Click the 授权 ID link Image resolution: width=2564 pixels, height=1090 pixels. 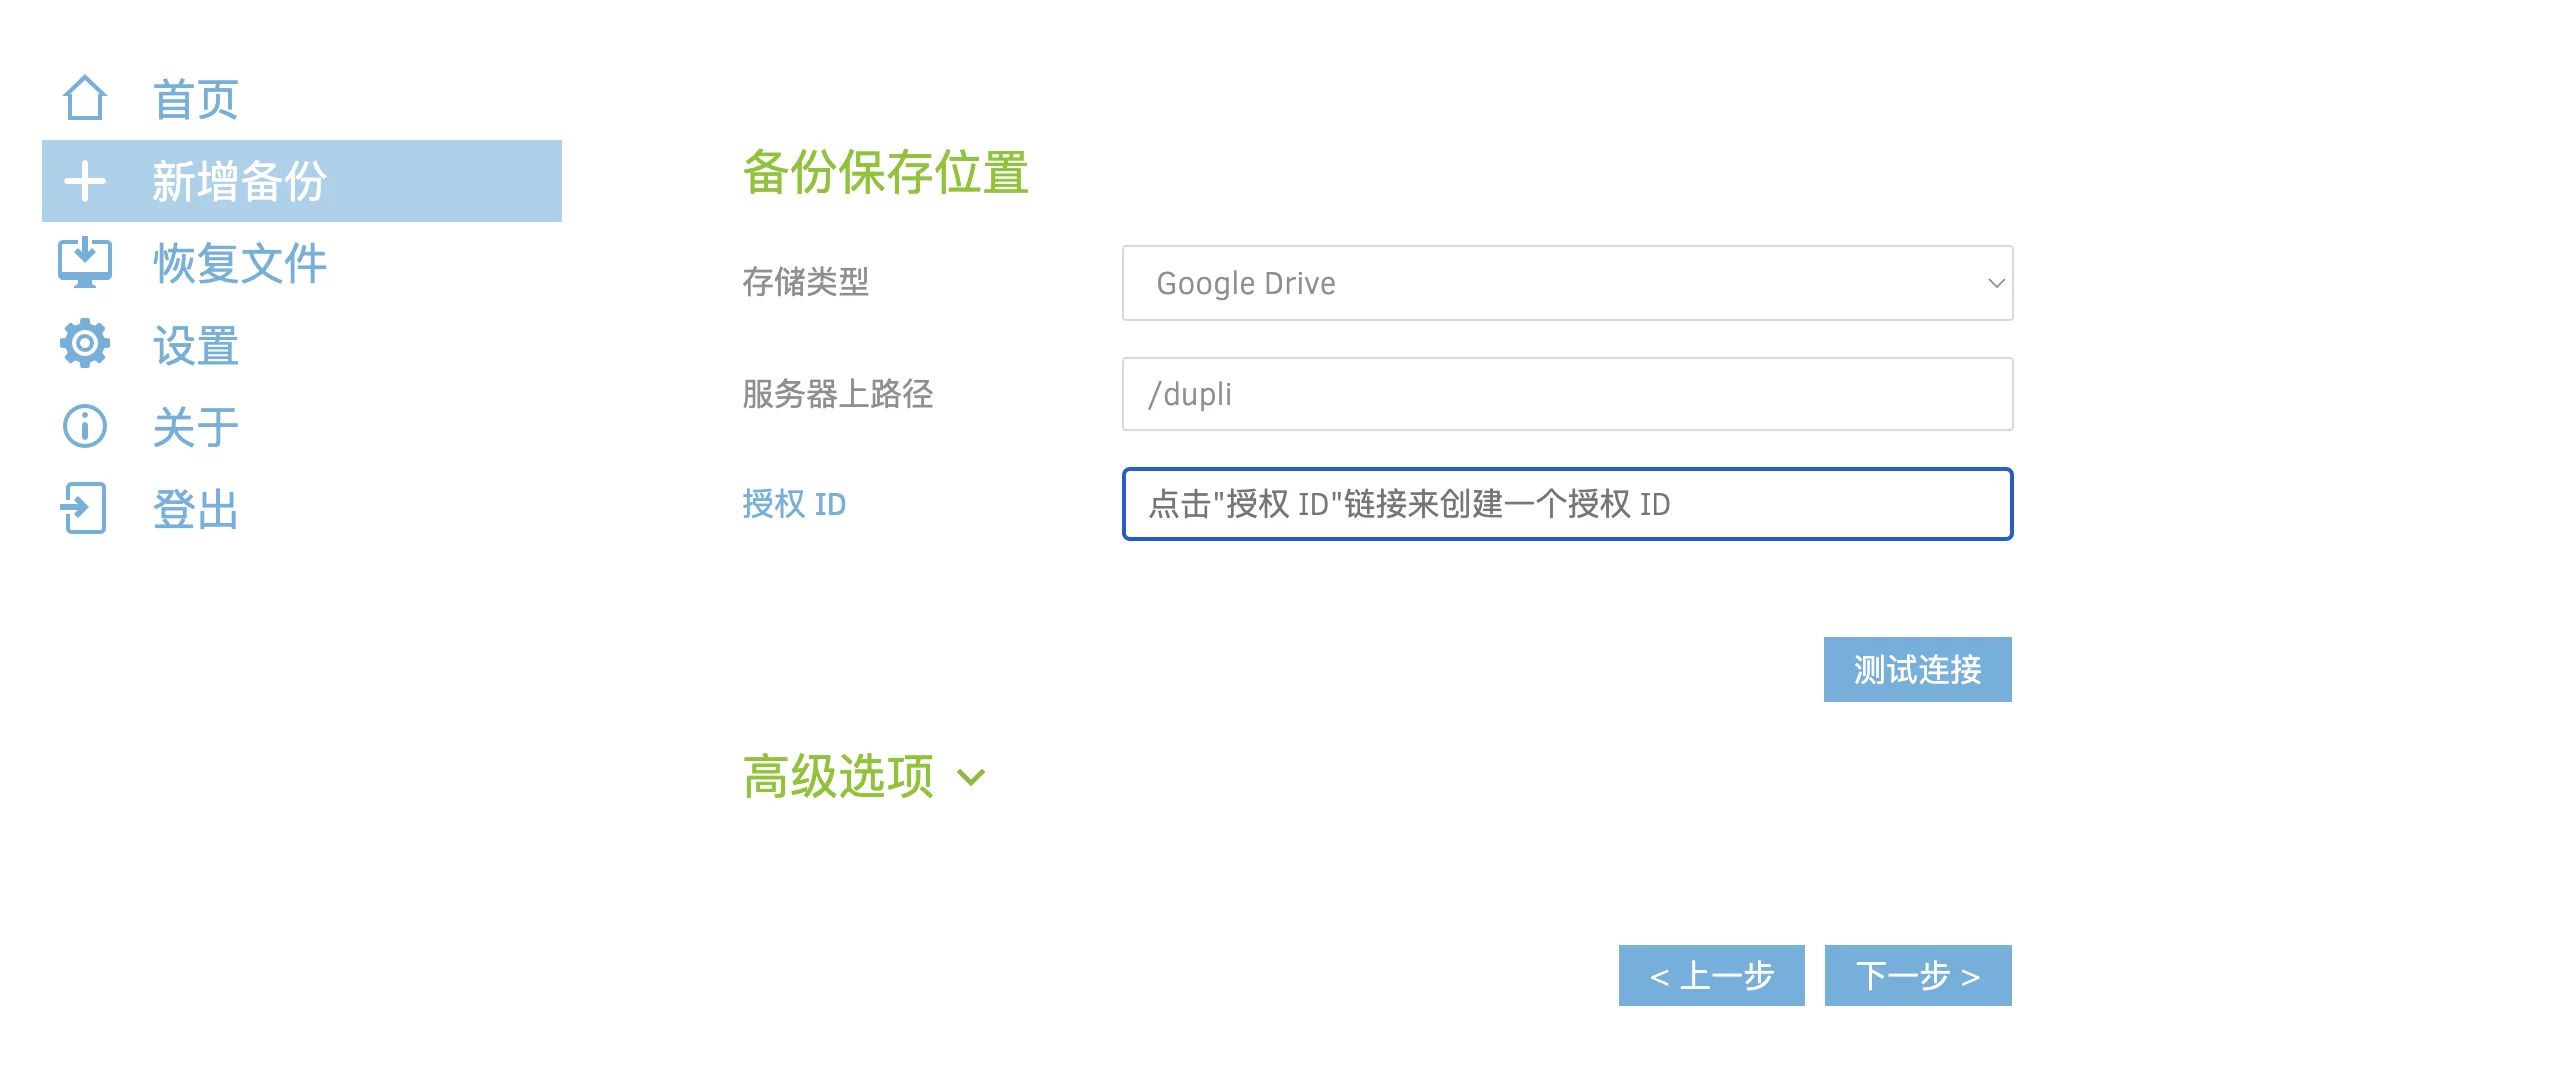(794, 504)
